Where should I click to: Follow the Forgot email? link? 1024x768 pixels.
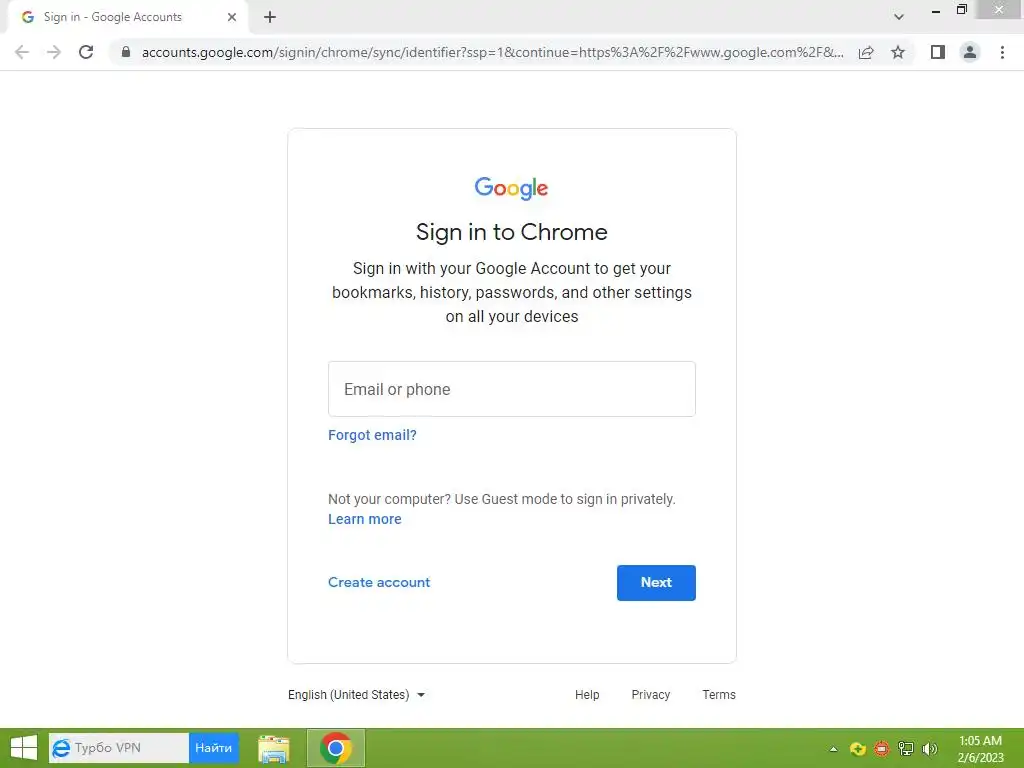372,435
